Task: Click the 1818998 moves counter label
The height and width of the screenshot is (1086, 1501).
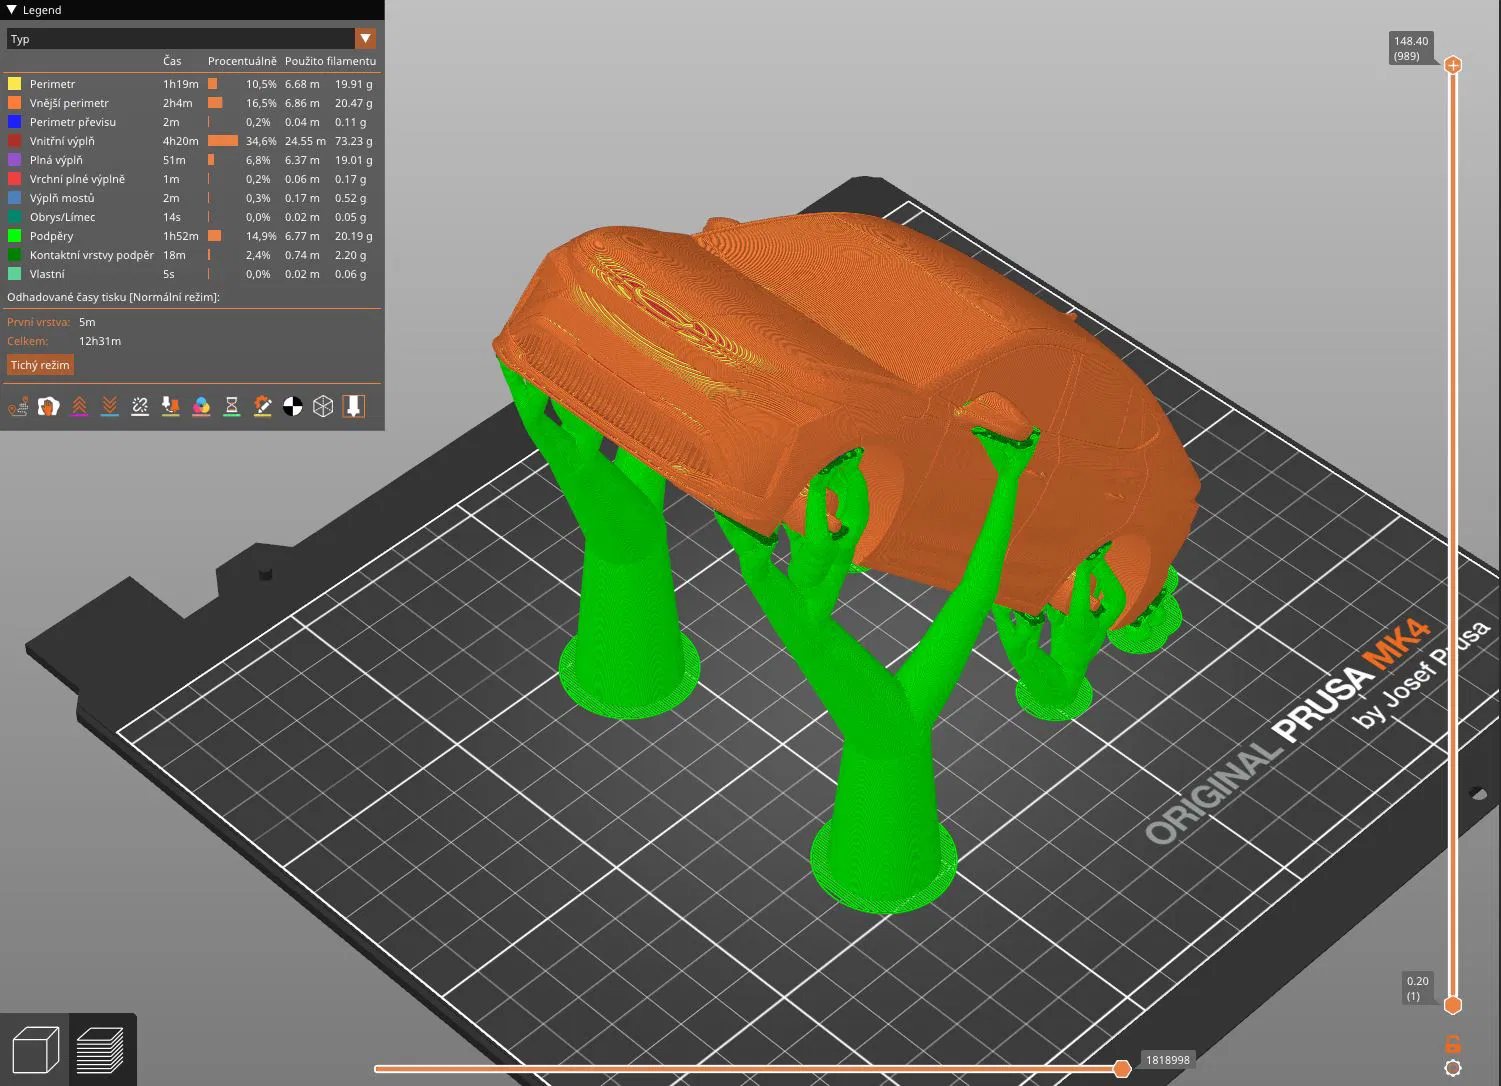Action: click(1167, 1060)
